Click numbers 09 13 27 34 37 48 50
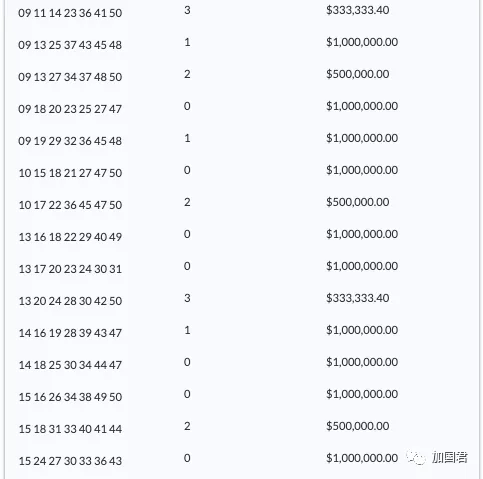 coord(70,77)
